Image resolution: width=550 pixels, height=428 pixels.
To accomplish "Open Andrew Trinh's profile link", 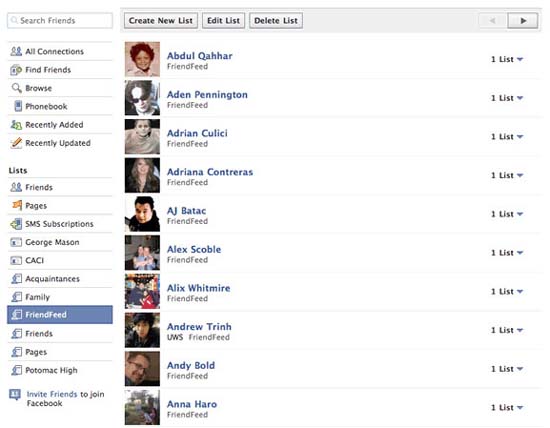I will (x=199, y=327).
